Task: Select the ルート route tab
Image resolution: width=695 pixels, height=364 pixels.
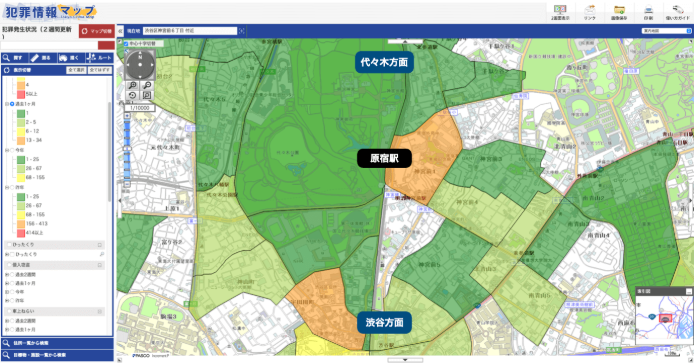Action: 100,58
